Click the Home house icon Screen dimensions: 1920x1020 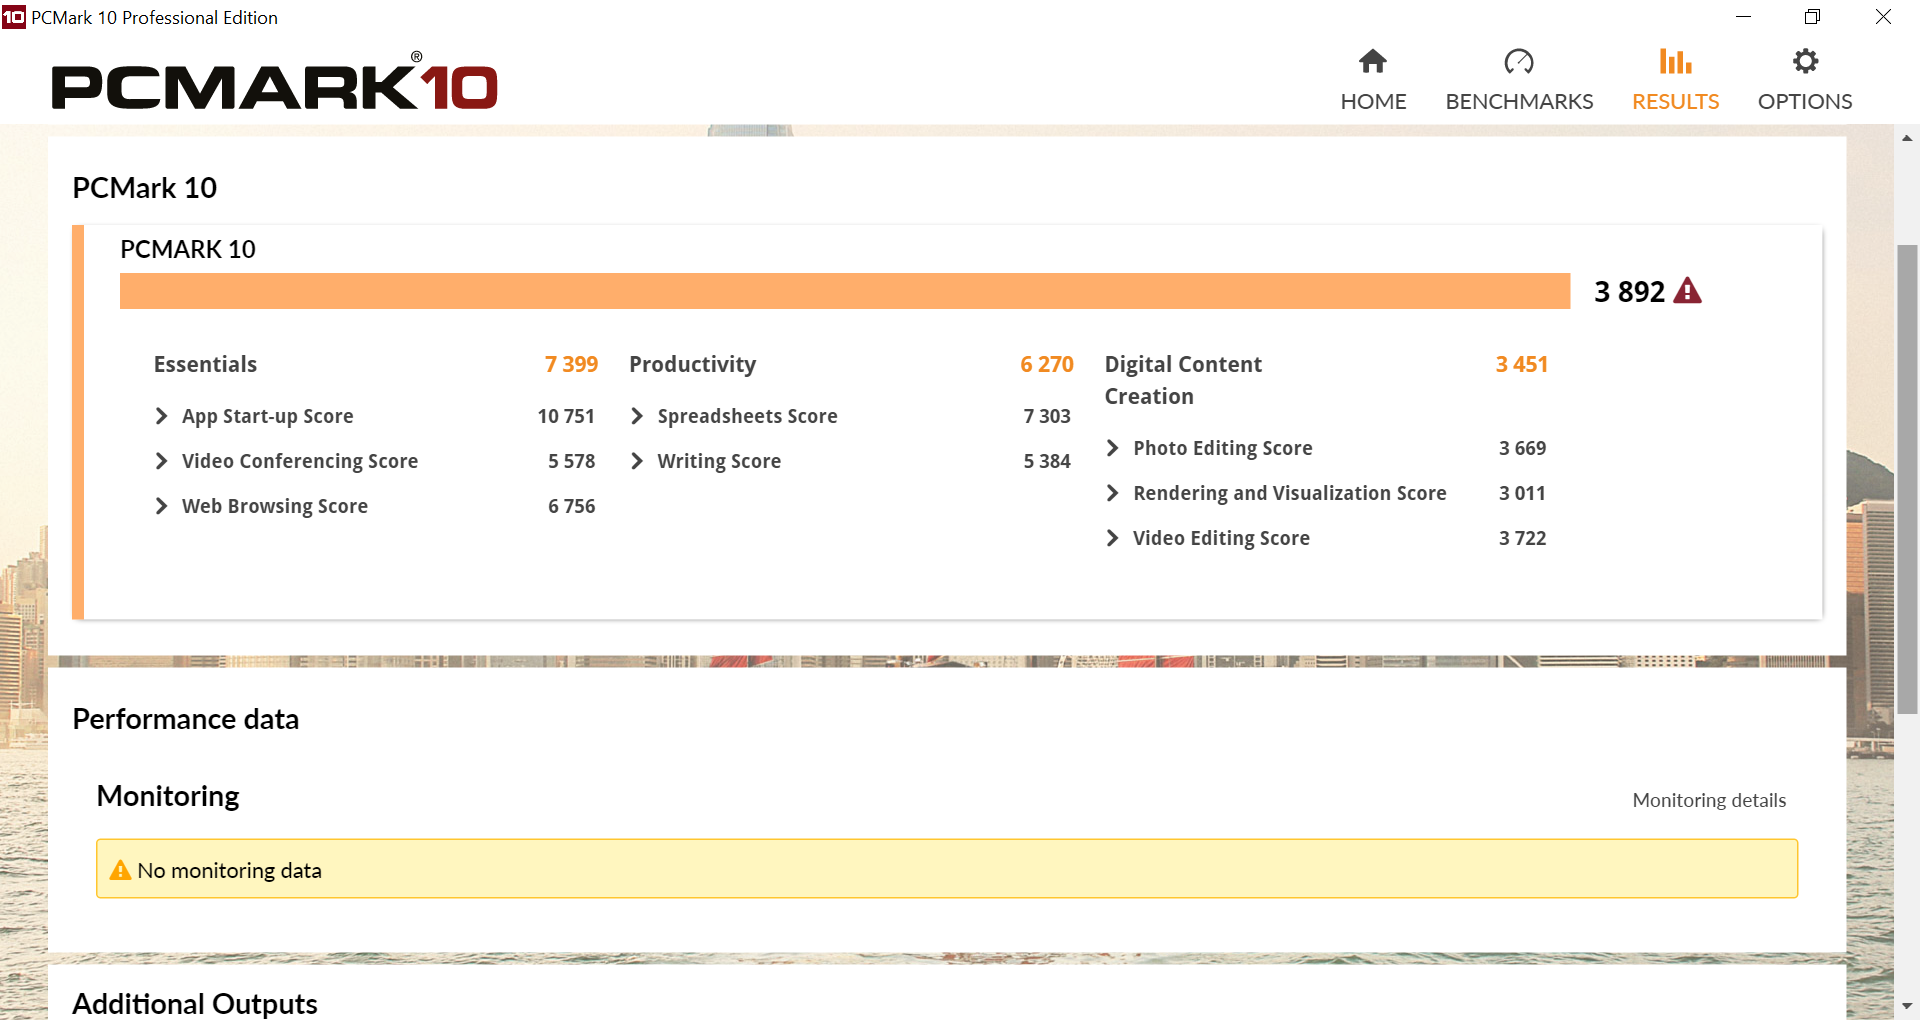click(1373, 62)
